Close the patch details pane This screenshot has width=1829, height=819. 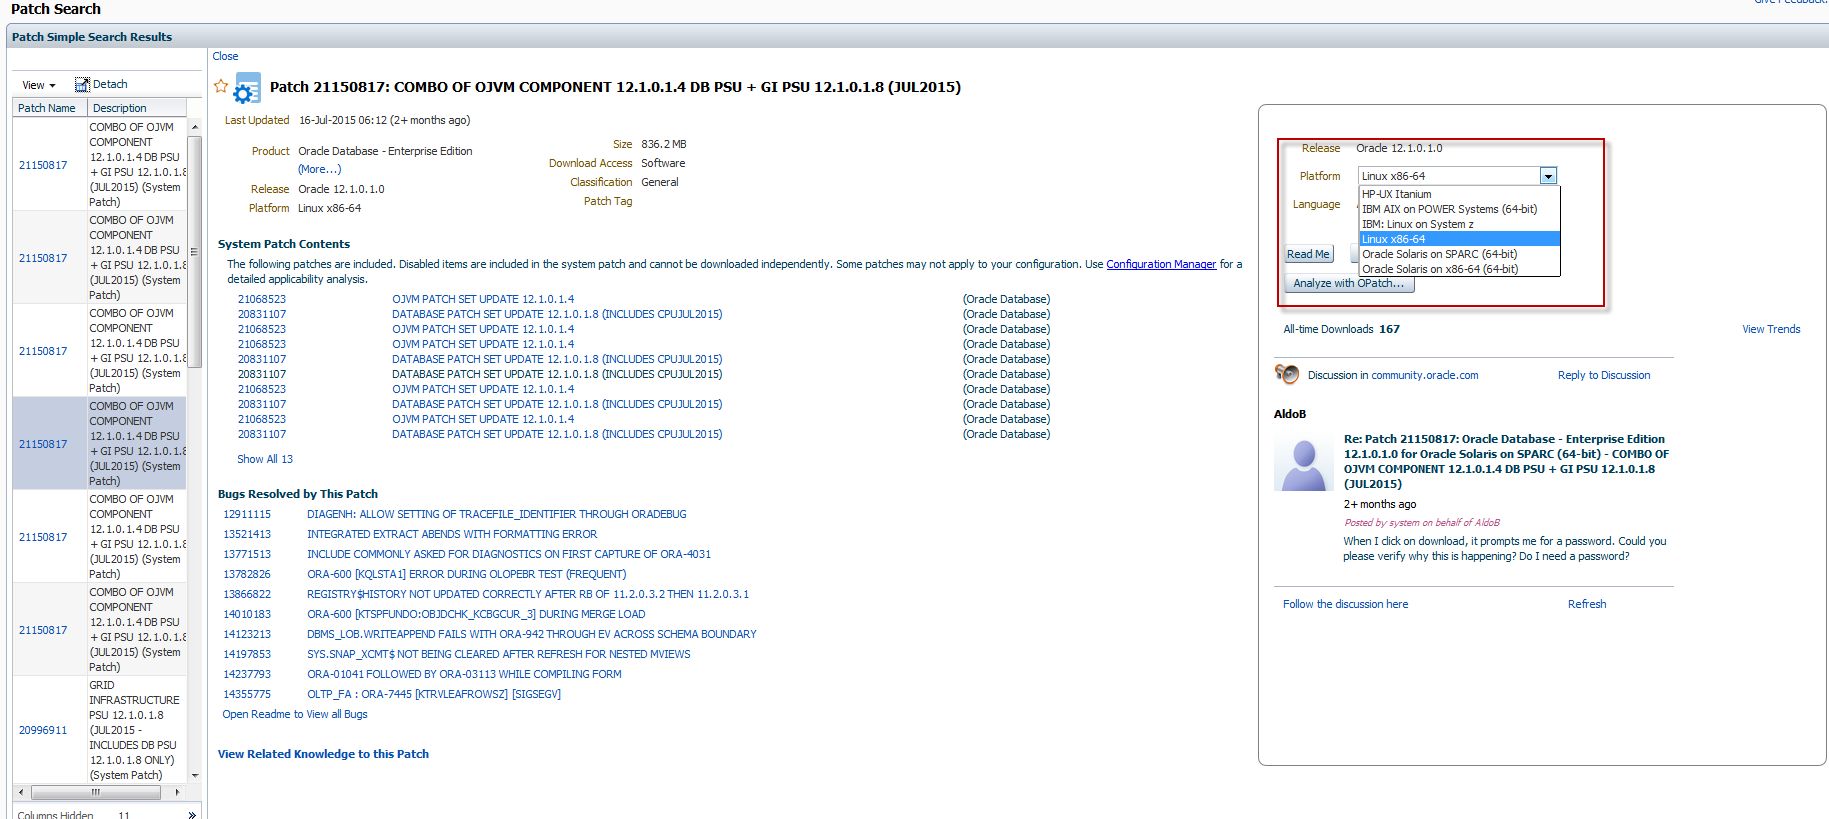[225, 56]
